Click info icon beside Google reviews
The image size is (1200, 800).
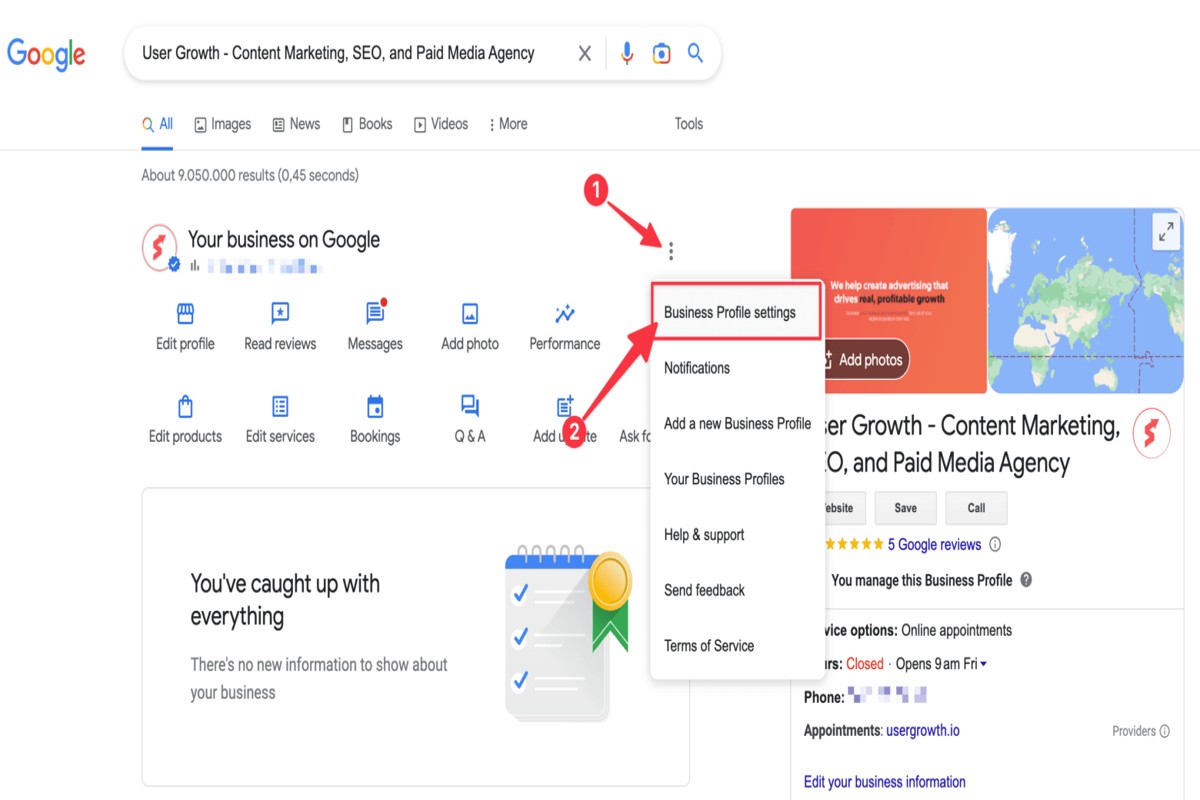pos(995,545)
